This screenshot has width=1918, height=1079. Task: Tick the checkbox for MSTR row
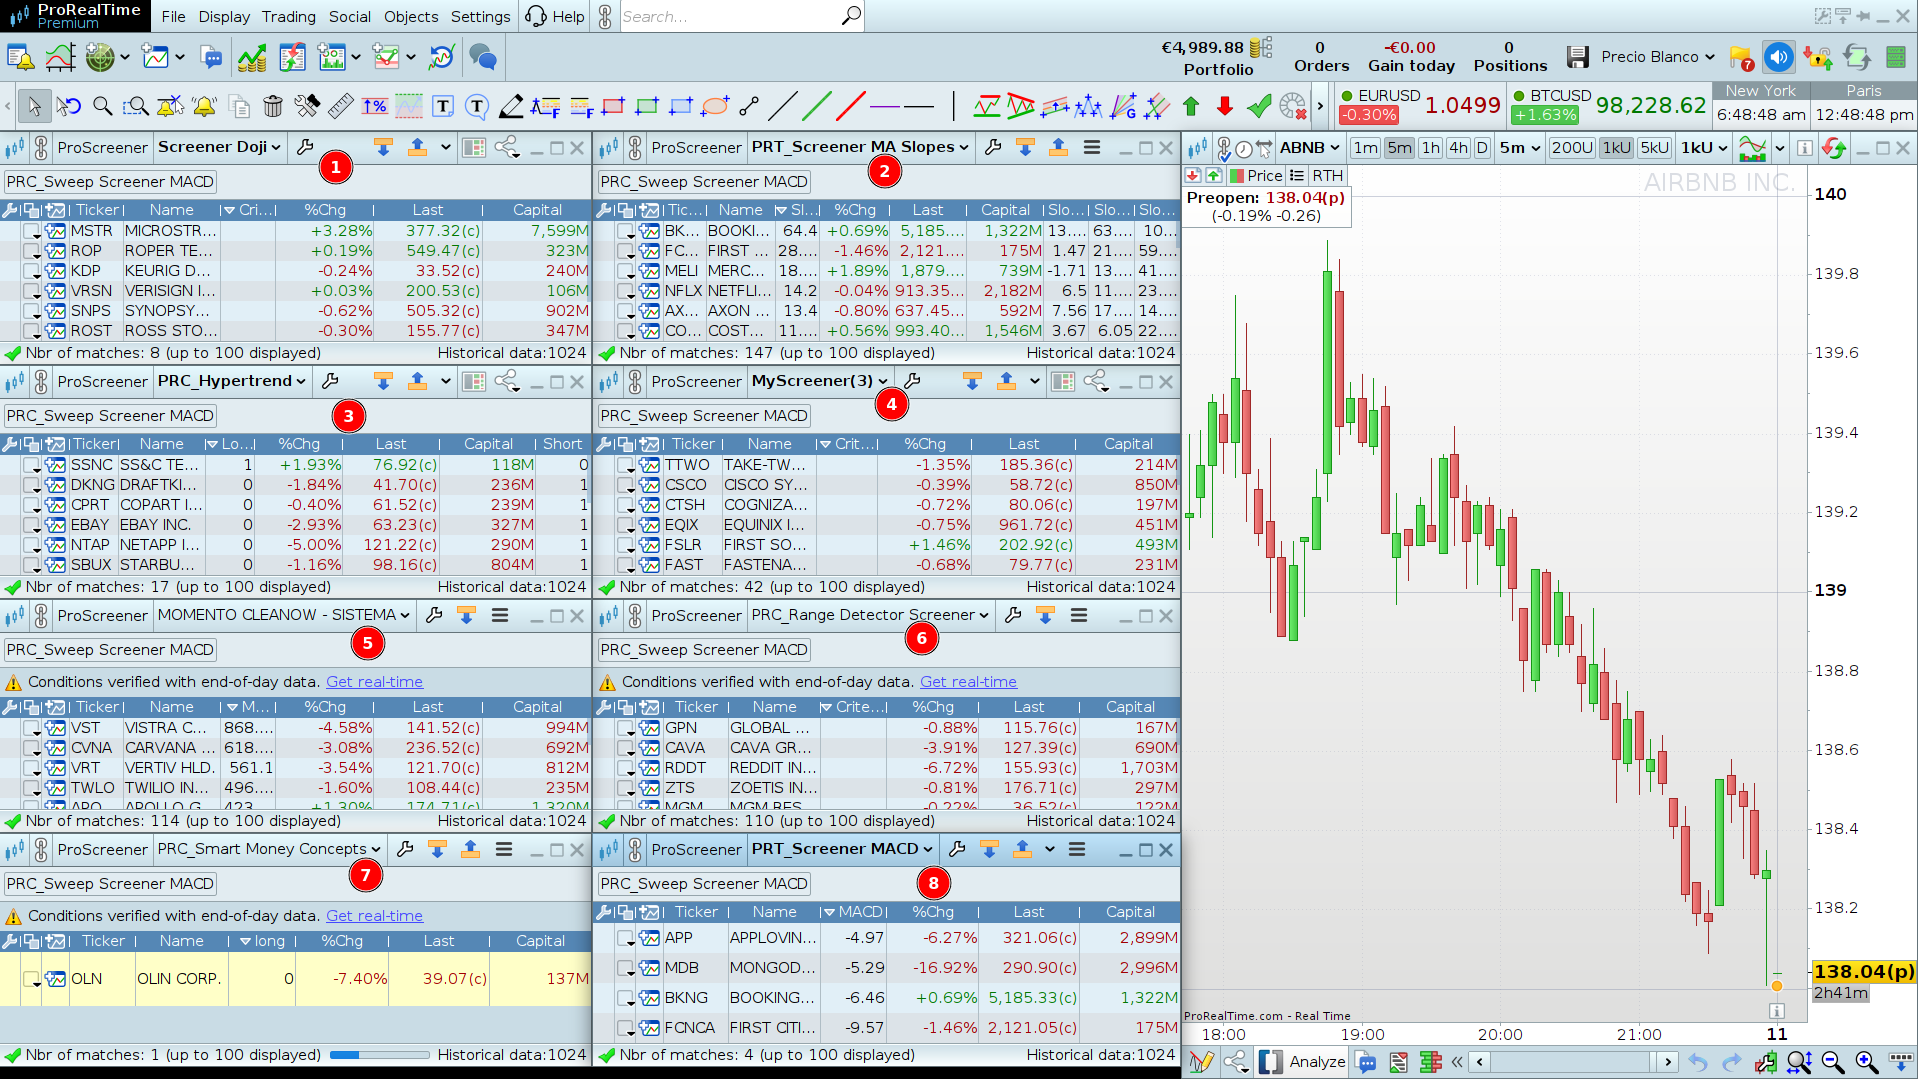click(32, 231)
